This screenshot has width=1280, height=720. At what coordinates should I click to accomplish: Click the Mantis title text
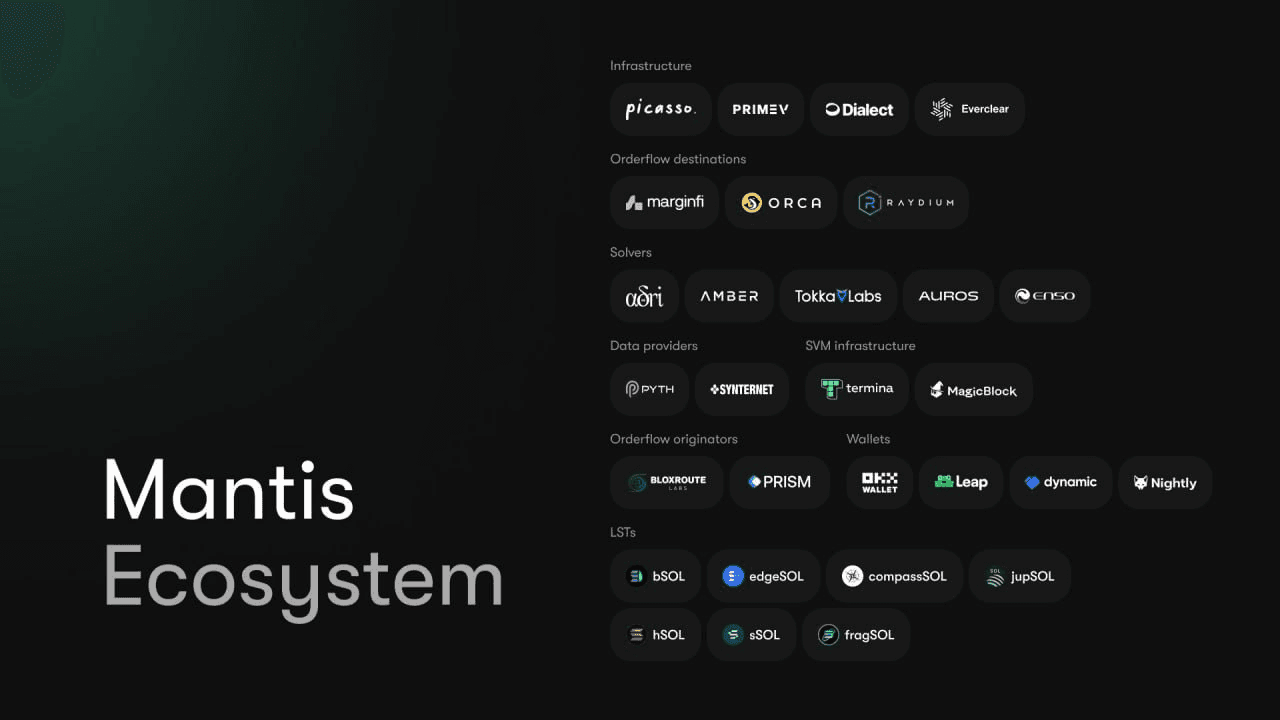click(x=229, y=490)
